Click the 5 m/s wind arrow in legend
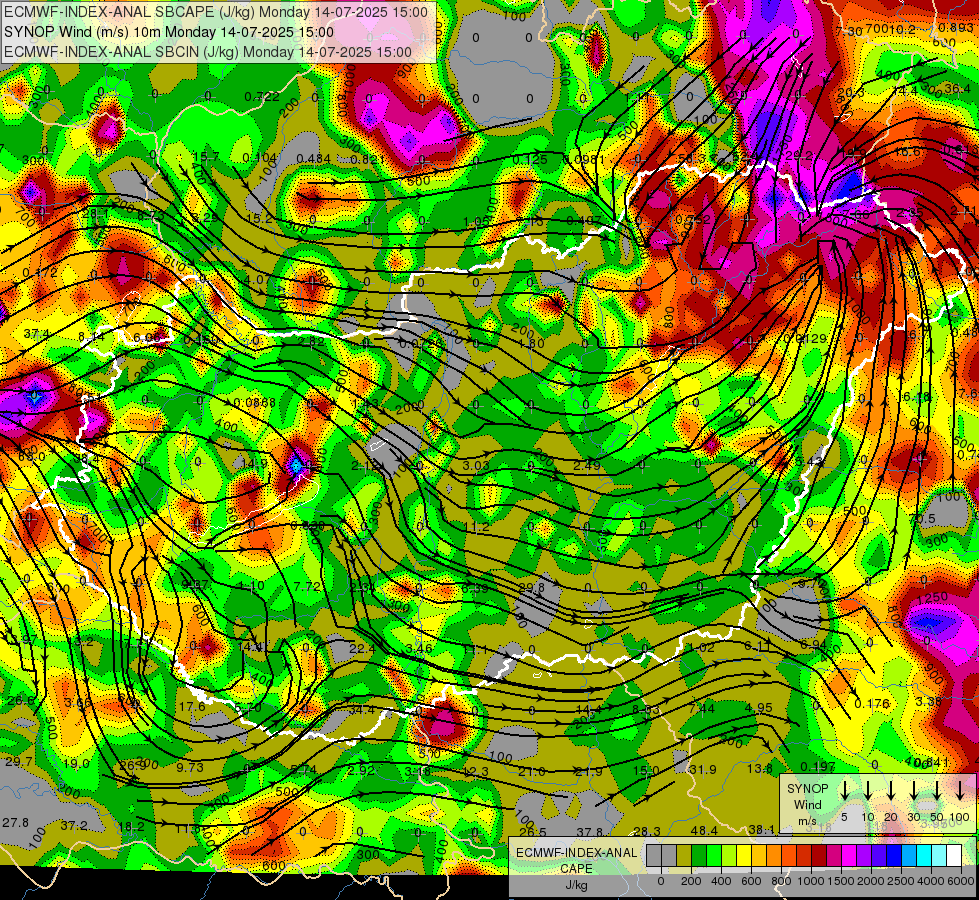Image resolution: width=979 pixels, height=900 pixels. pyautogui.click(x=844, y=790)
